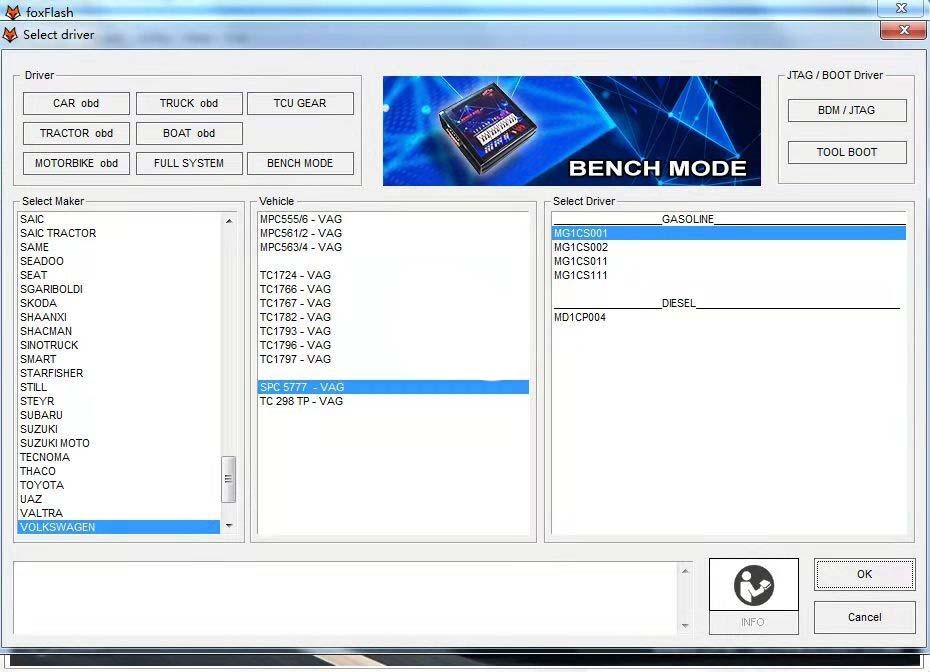Select TC1797 - VAG vehicle entry
Viewport: 930px width, 672px height.
pyautogui.click(x=295, y=359)
